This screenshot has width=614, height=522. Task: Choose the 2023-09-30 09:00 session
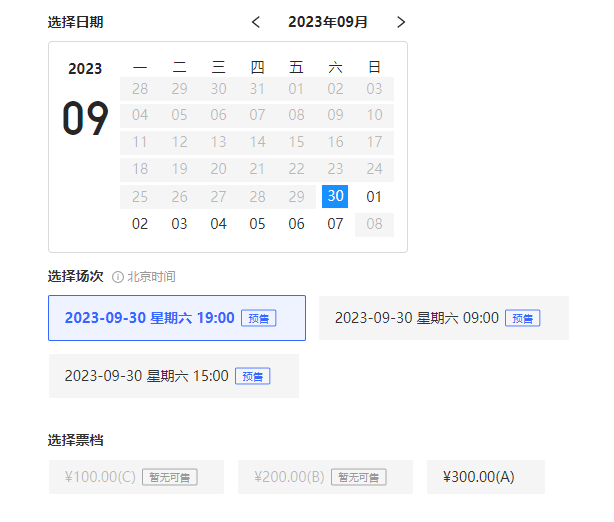[x=443, y=318]
